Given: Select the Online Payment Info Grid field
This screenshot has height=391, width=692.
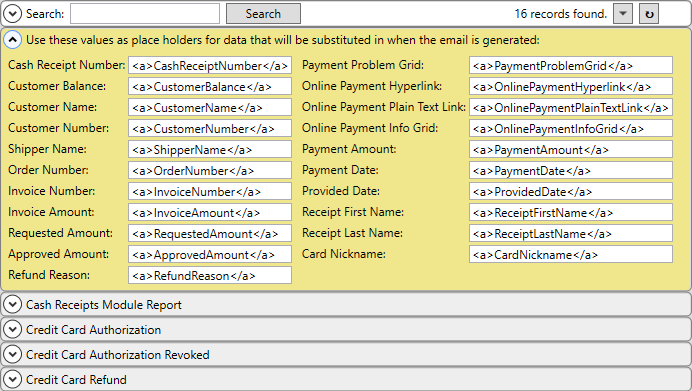Looking at the screenshot, I should [x=571, y=128].
